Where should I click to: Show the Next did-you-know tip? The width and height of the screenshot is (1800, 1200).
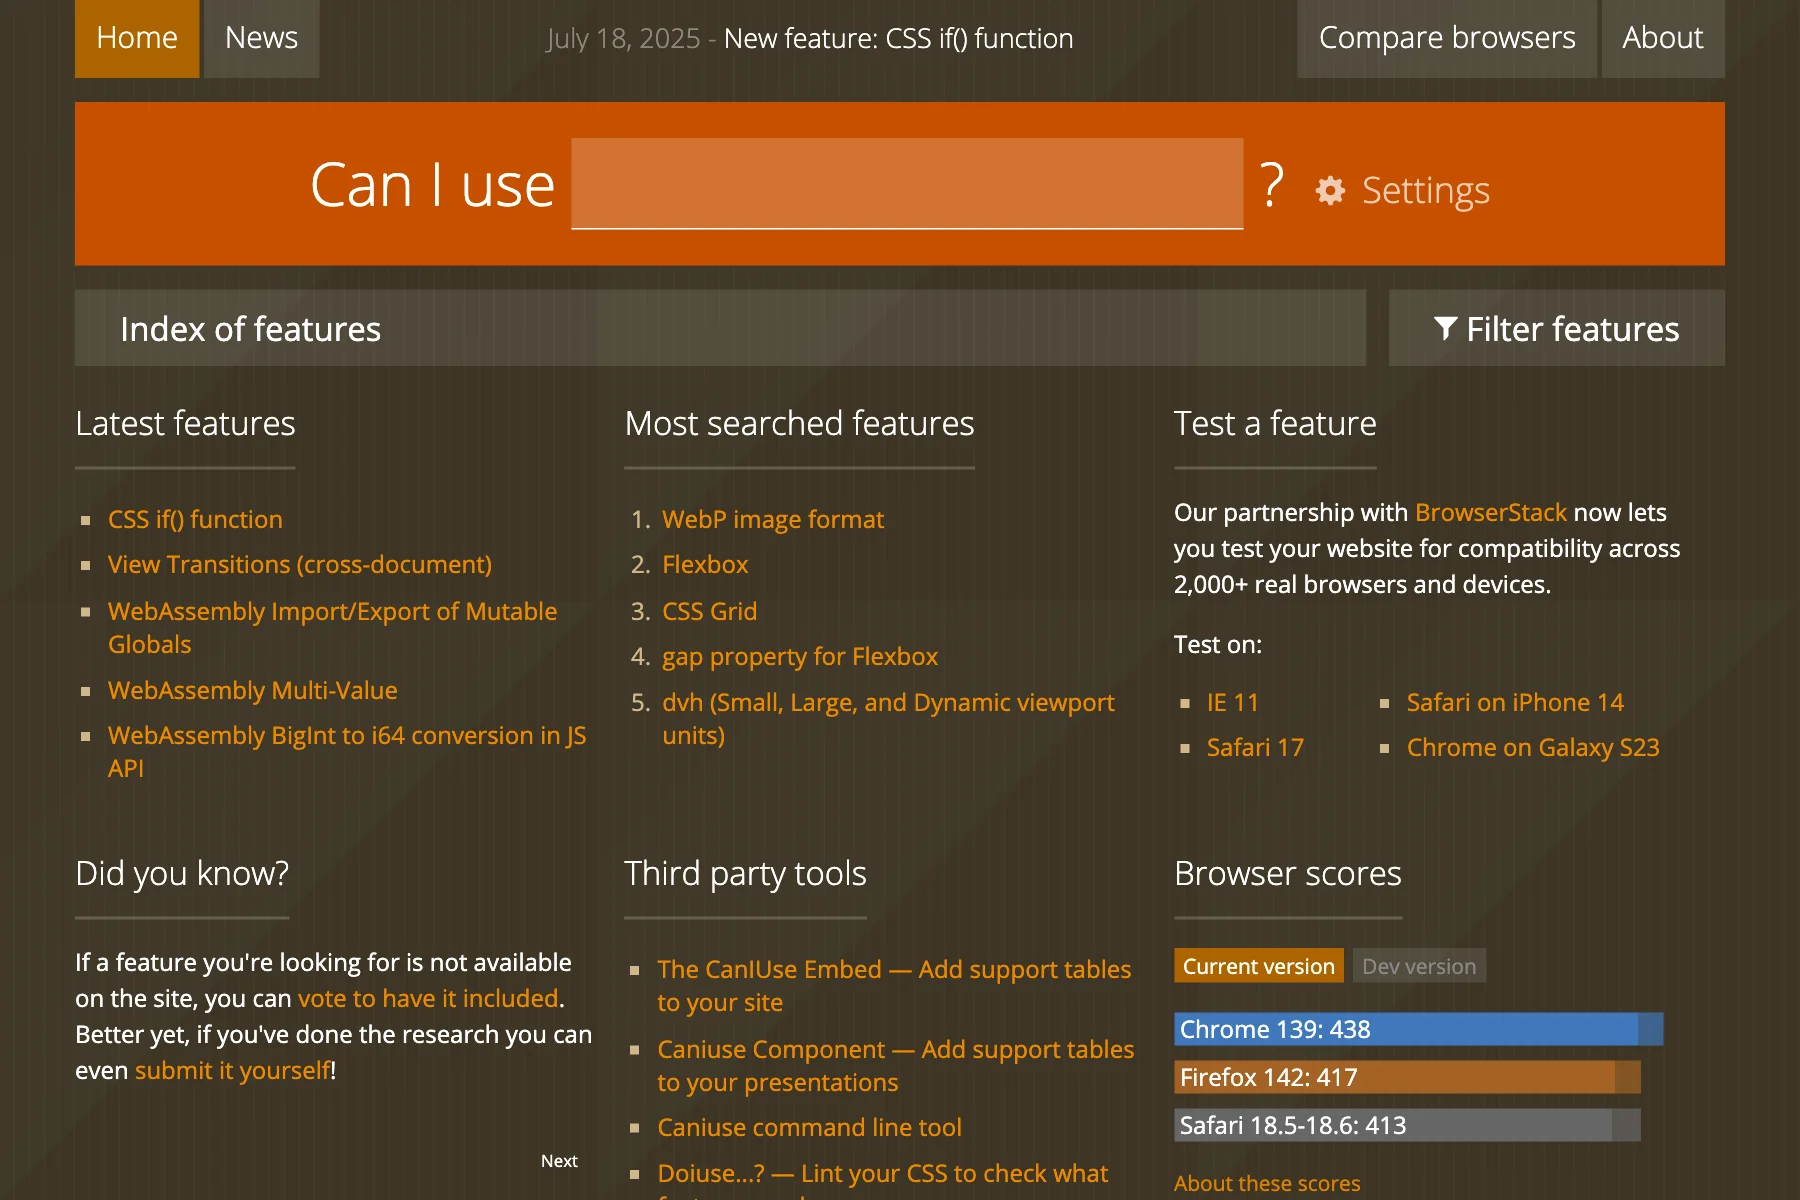(559, 1161)
